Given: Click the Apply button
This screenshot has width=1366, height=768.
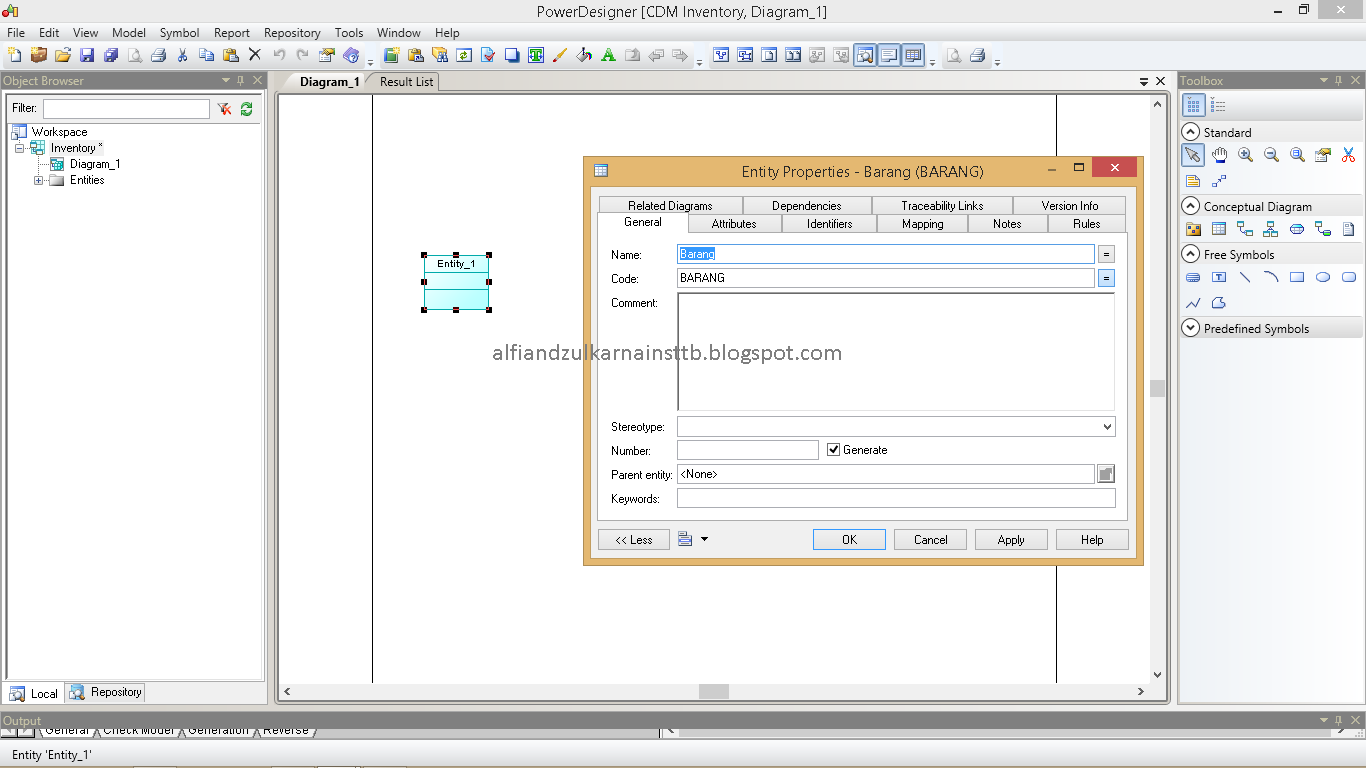Looking at the screenshot, I should (1010, 539).
